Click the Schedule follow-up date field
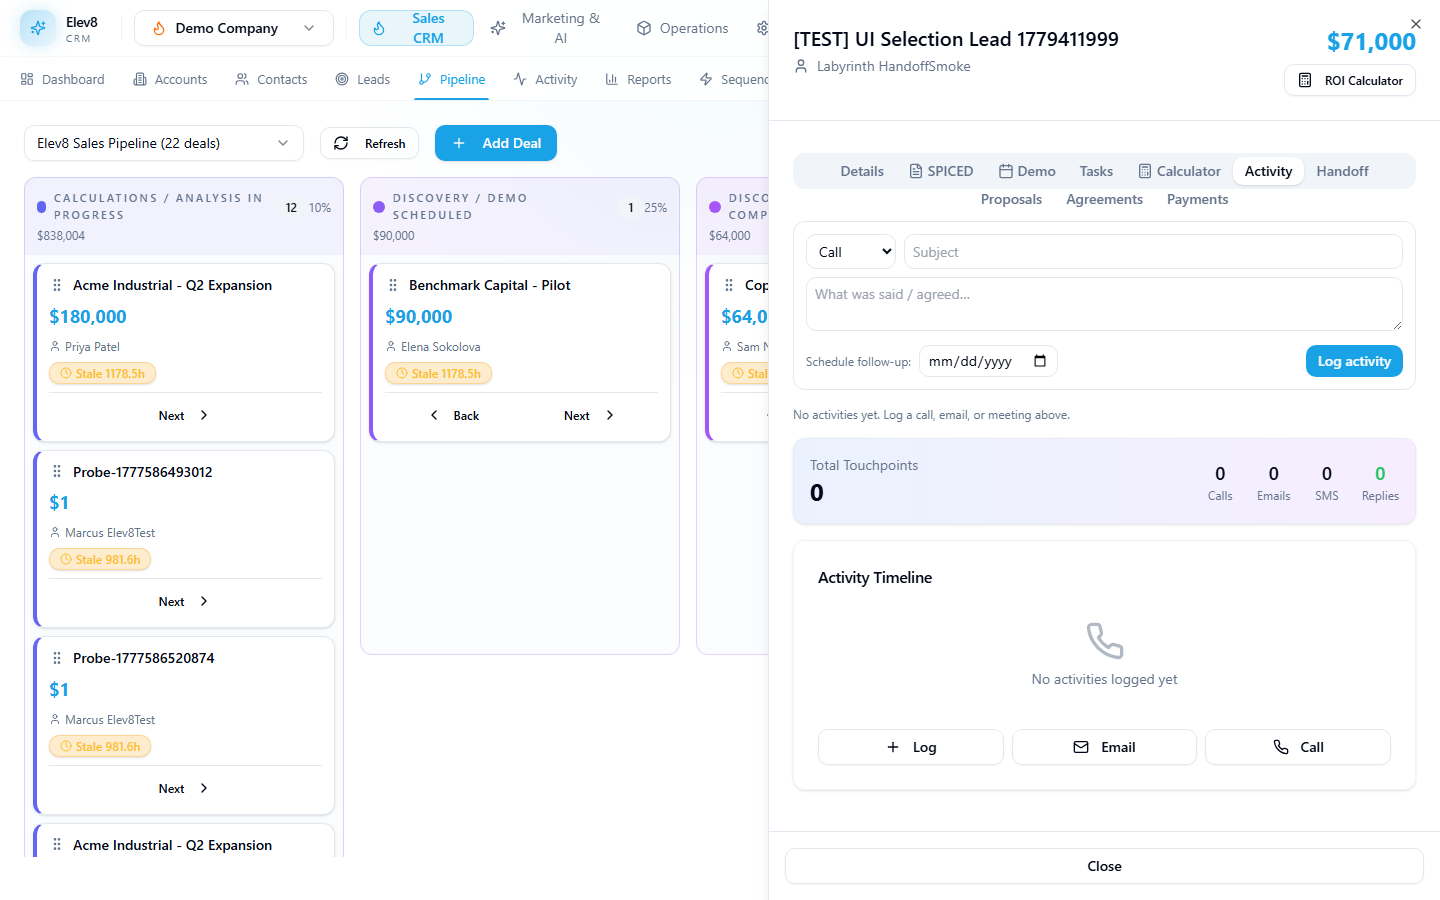This screenshot has height=900, width=1440. [x=987, y=361]
